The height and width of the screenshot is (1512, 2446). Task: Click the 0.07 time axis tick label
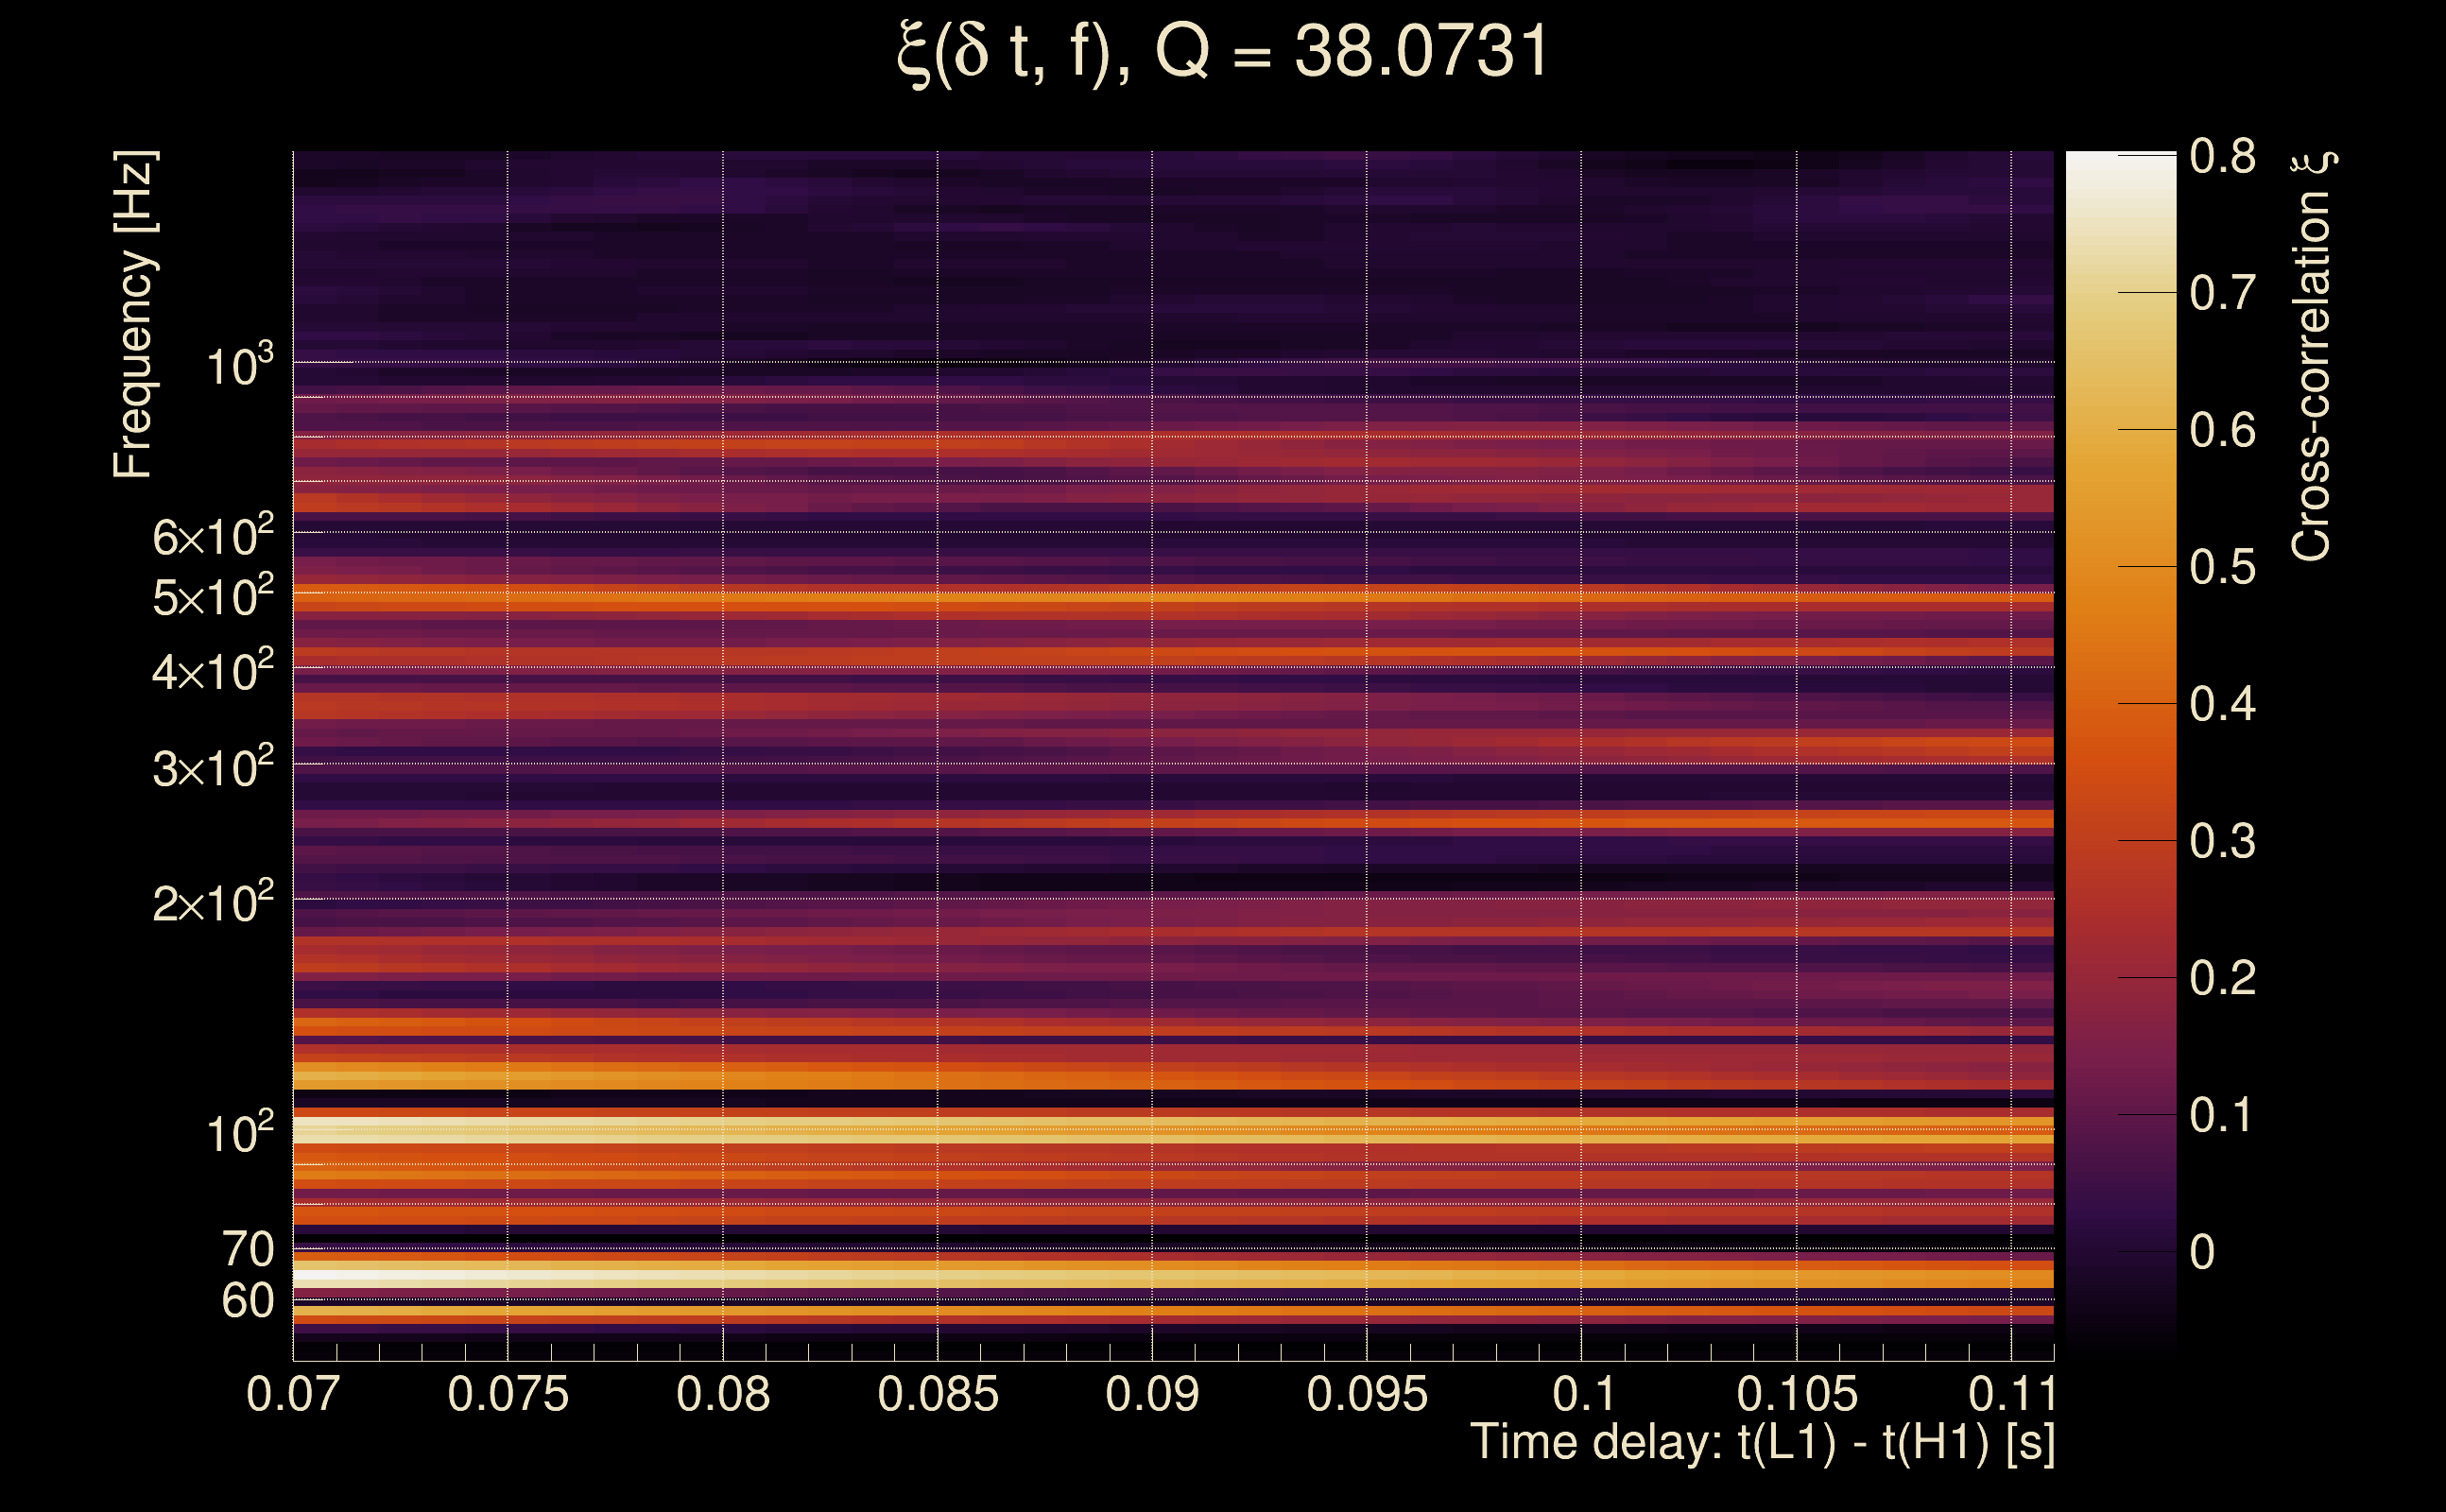[292, 1394]
